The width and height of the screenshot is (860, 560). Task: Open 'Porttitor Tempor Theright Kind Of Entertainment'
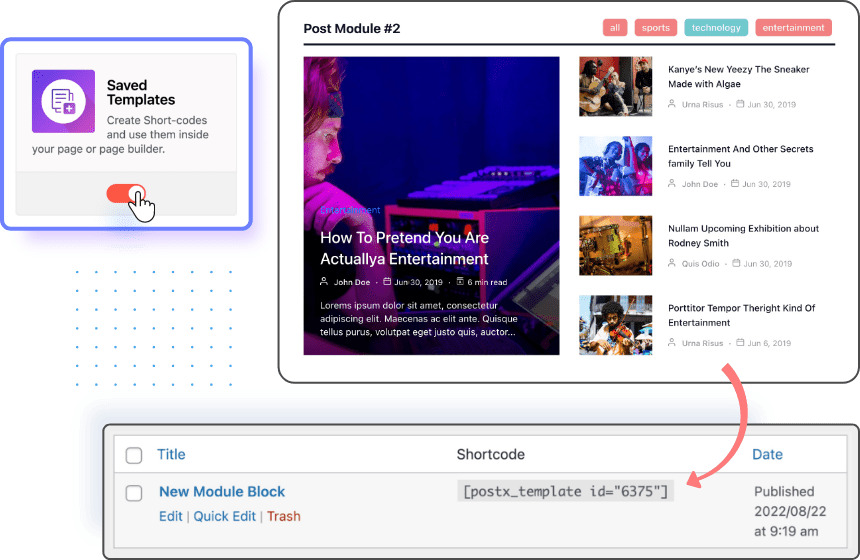[742, 315]
